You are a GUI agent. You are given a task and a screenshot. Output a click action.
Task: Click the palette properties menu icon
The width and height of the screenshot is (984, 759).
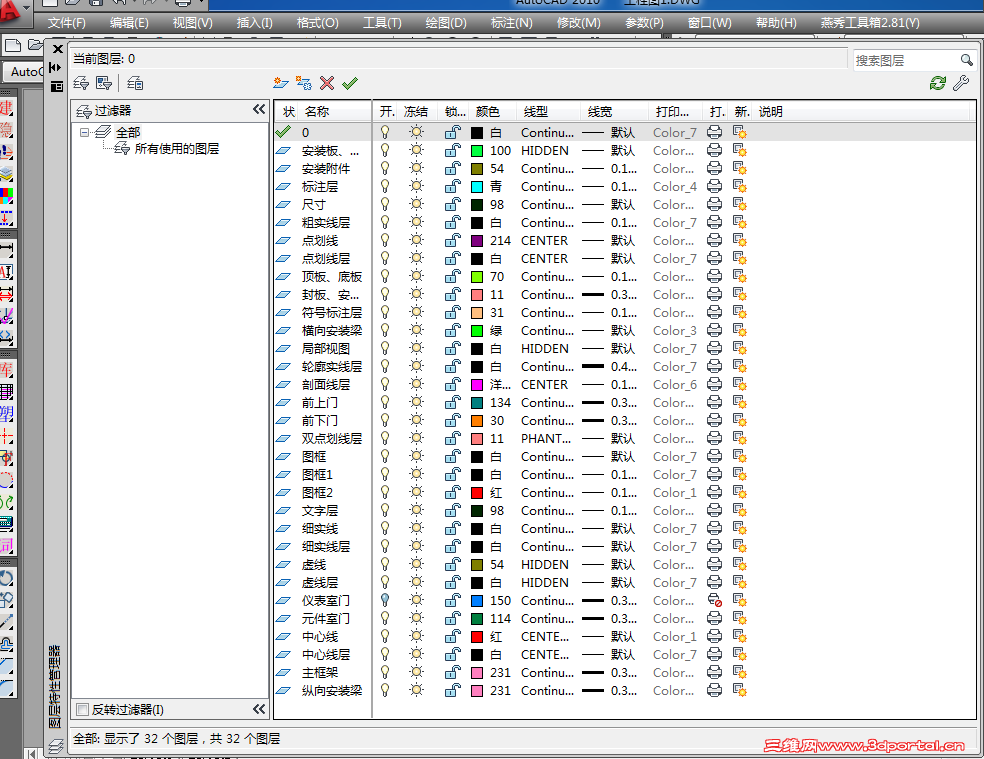coord(57,86)
